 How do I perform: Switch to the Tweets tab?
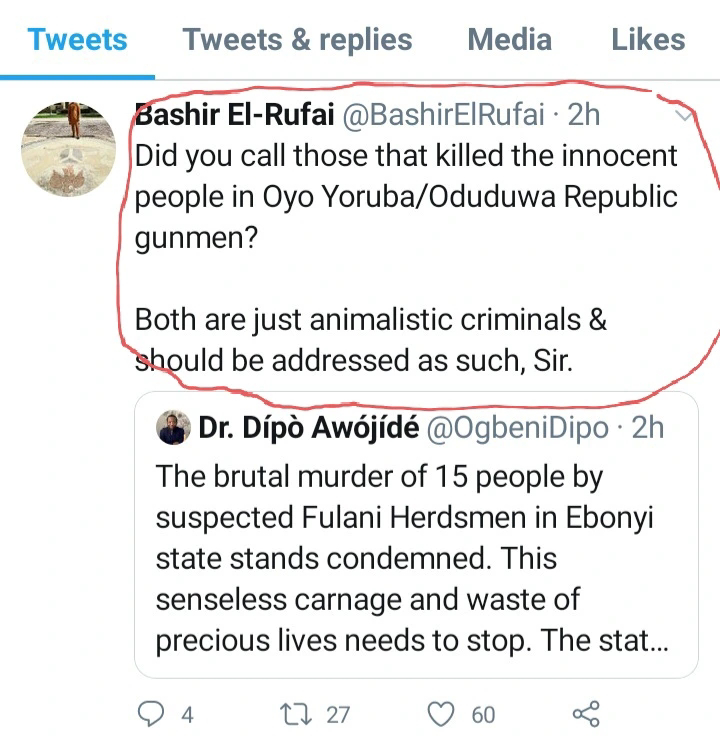click(77, 40)
